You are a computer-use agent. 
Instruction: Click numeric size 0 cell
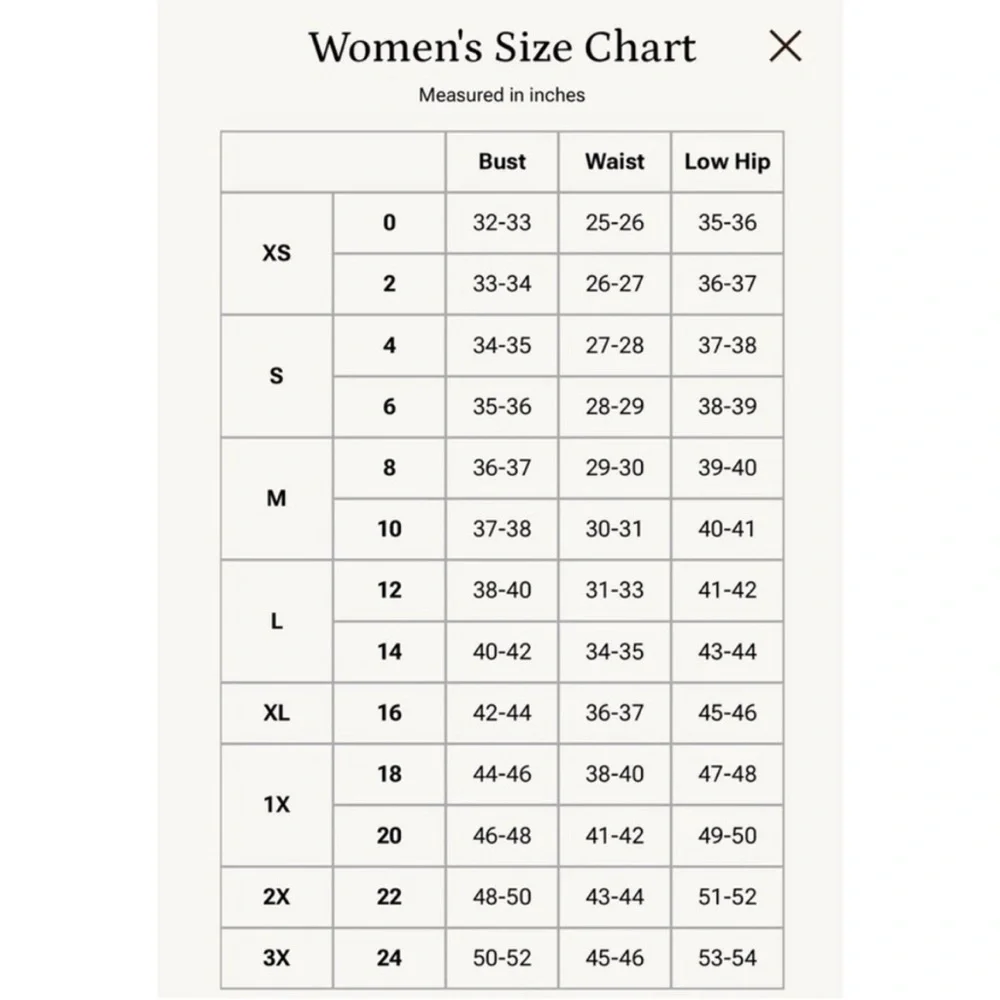click(389, 223)
